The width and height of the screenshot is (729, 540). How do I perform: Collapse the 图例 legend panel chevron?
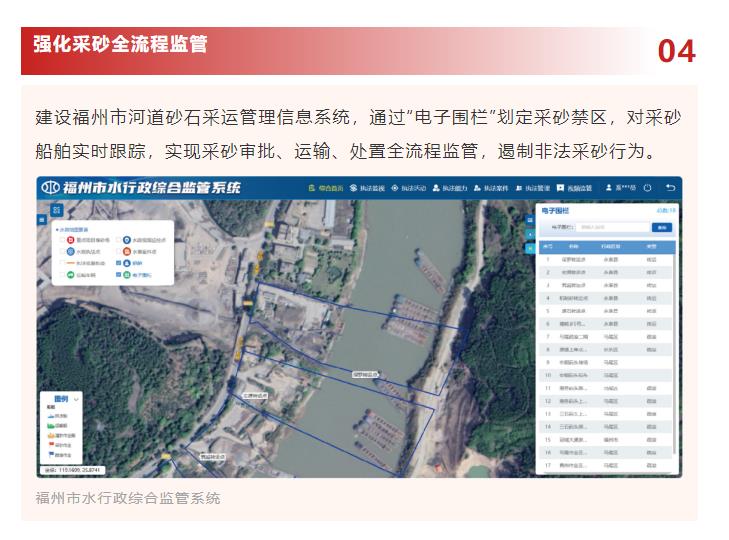point(77,399)
